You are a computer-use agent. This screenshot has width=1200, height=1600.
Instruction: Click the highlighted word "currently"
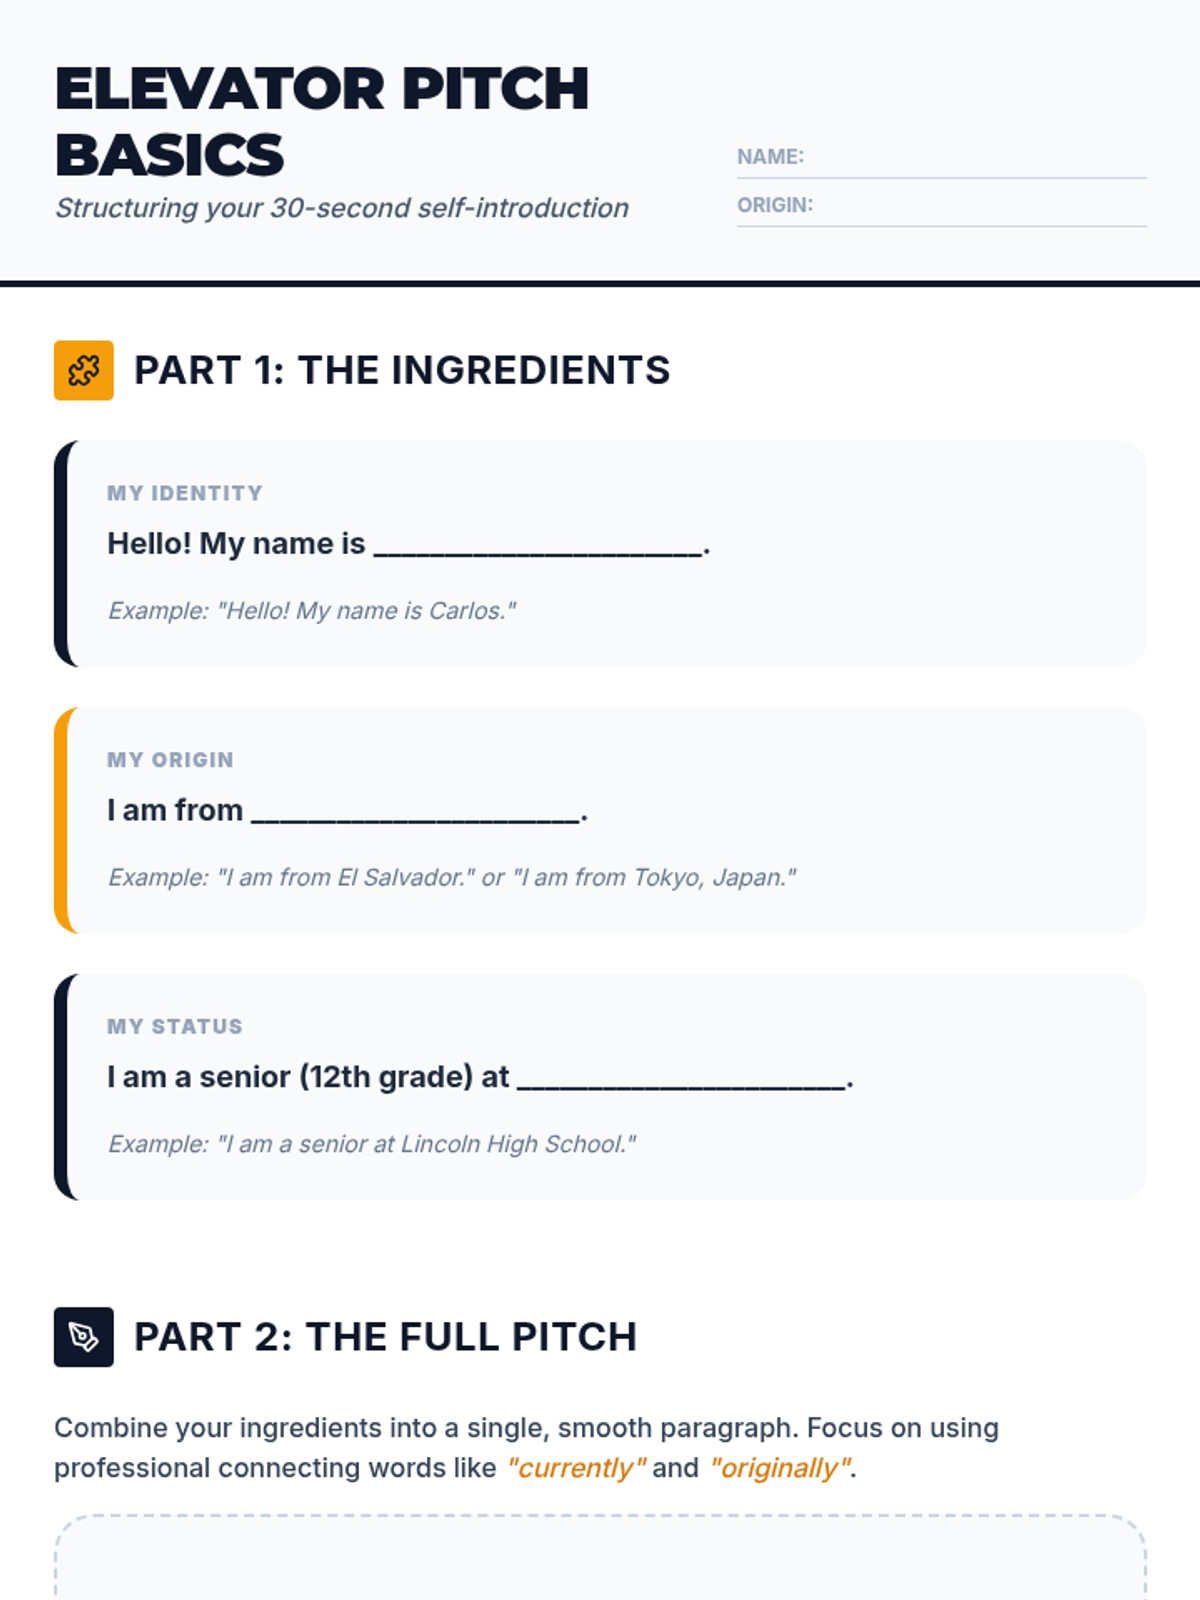coord(576,1468)
